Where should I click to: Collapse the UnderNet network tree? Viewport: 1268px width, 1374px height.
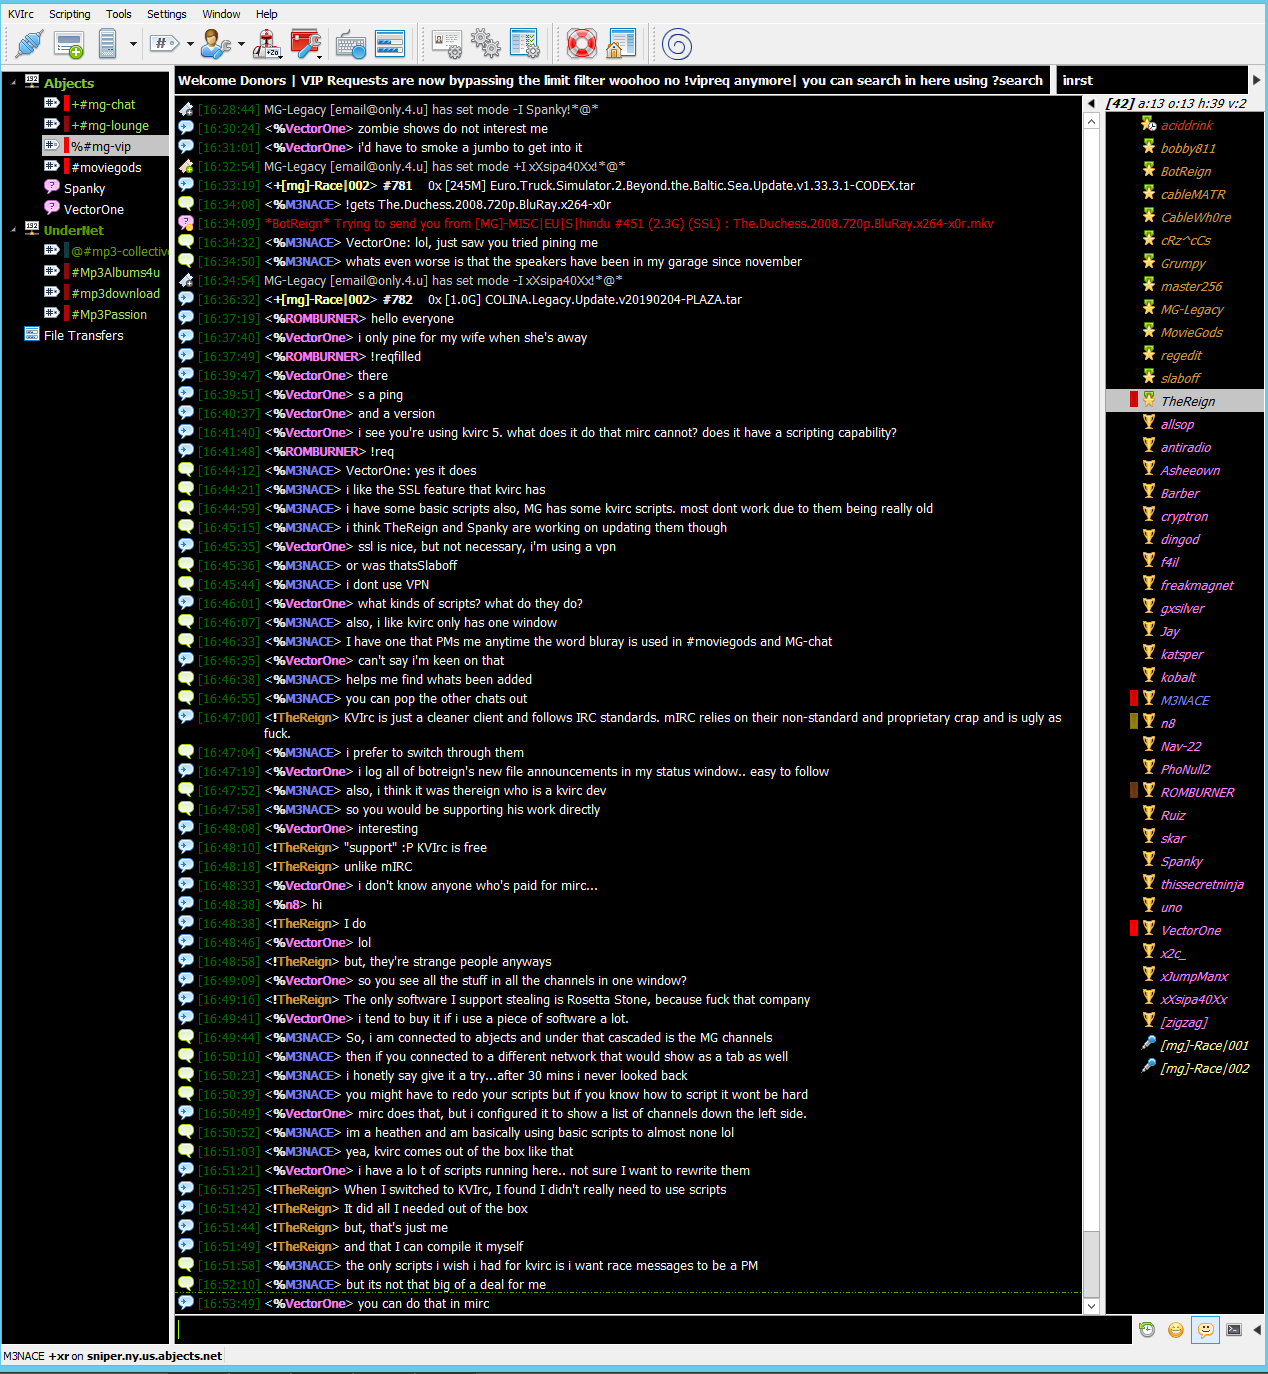tap(13, 230)
